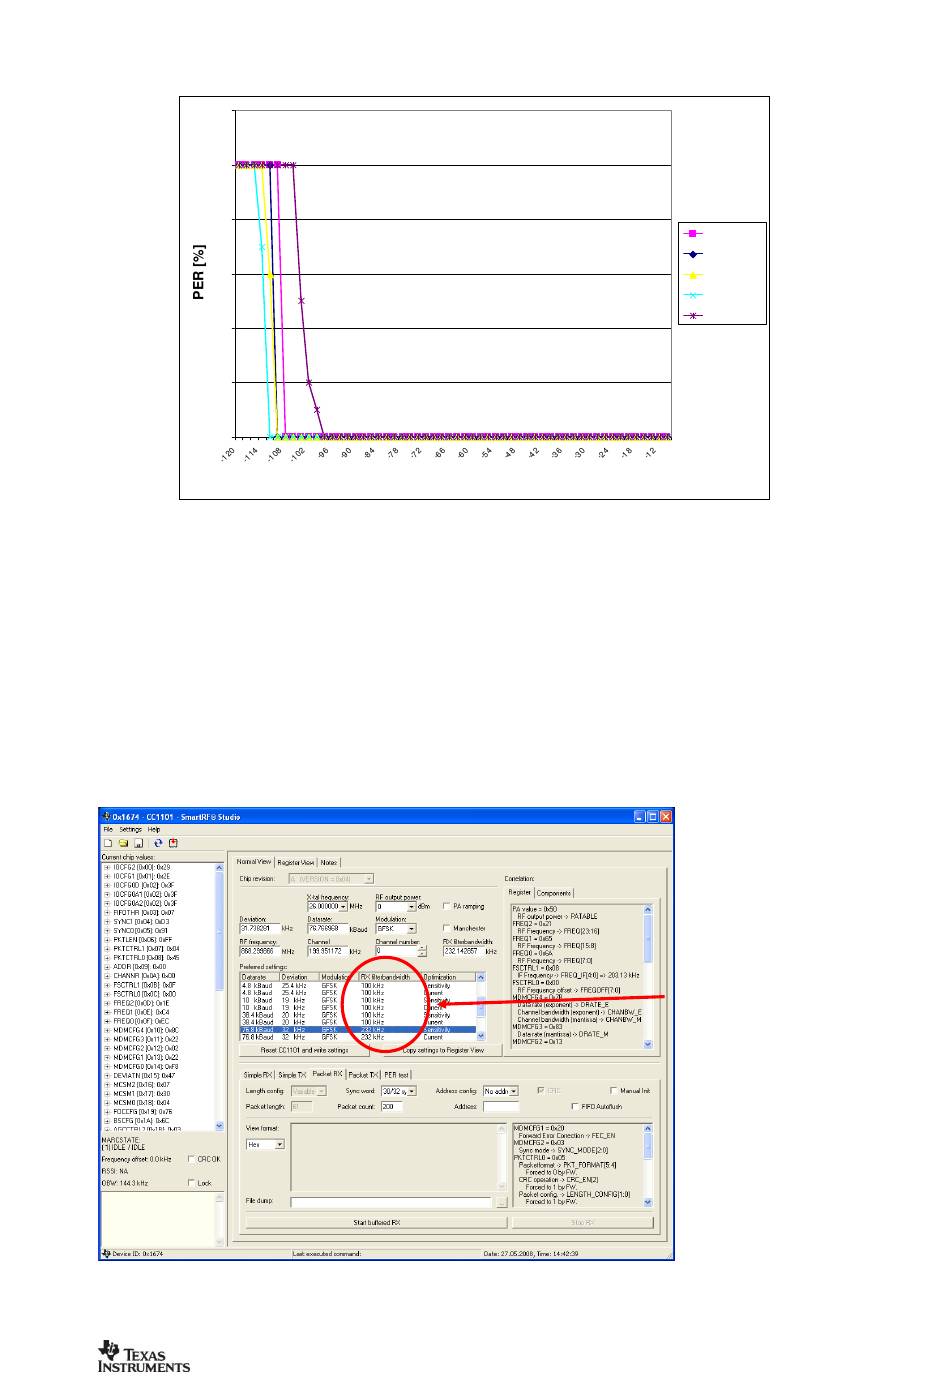950x1397 pixels.
Task: Select the CHANNR [0x0A] register tree item
Action: [x=144, y=975]
